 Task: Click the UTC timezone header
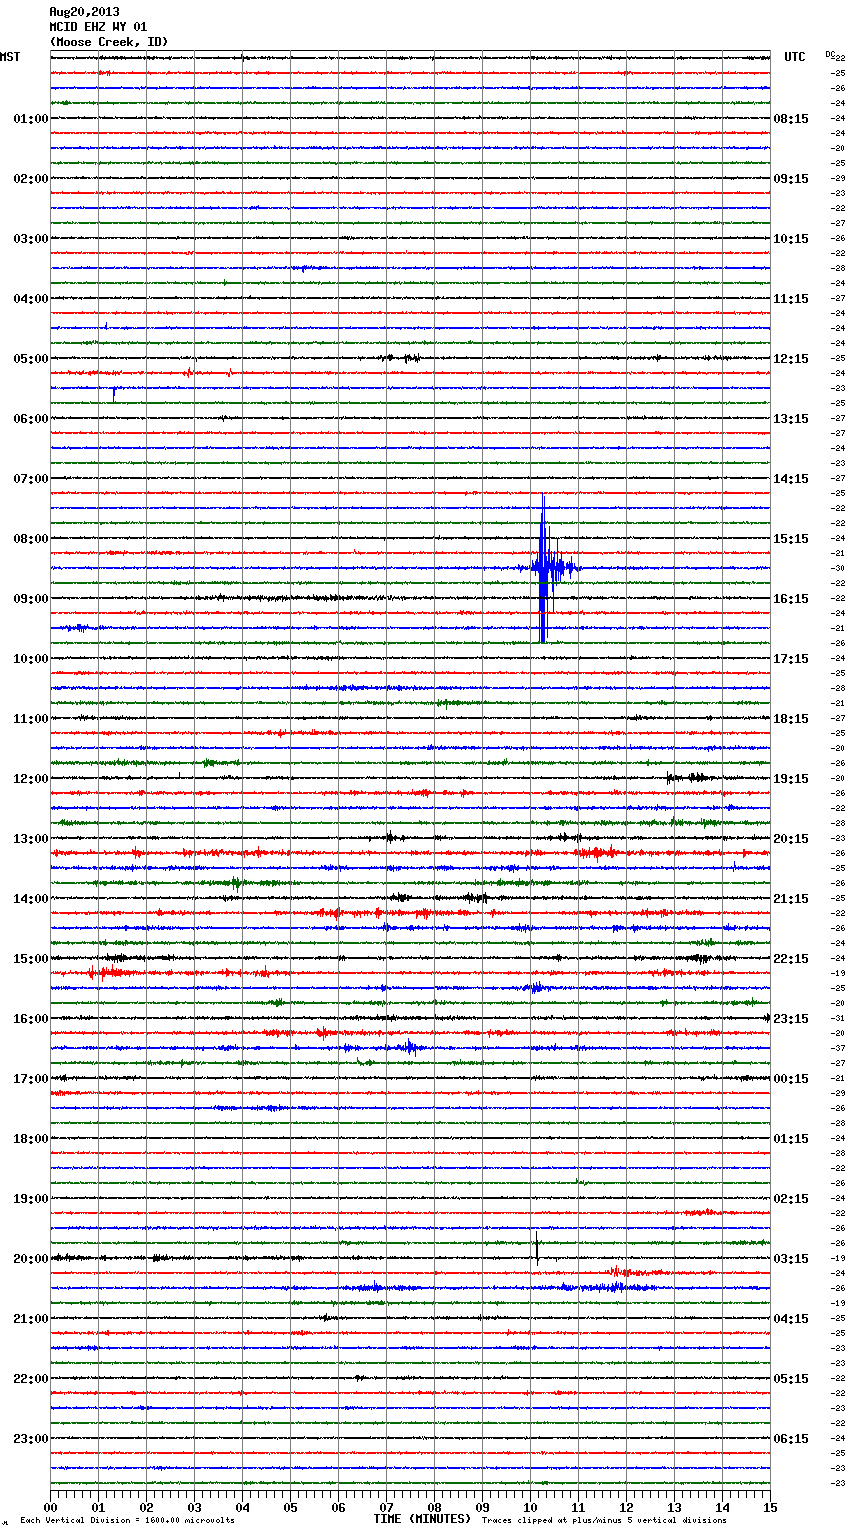(795, 57)
